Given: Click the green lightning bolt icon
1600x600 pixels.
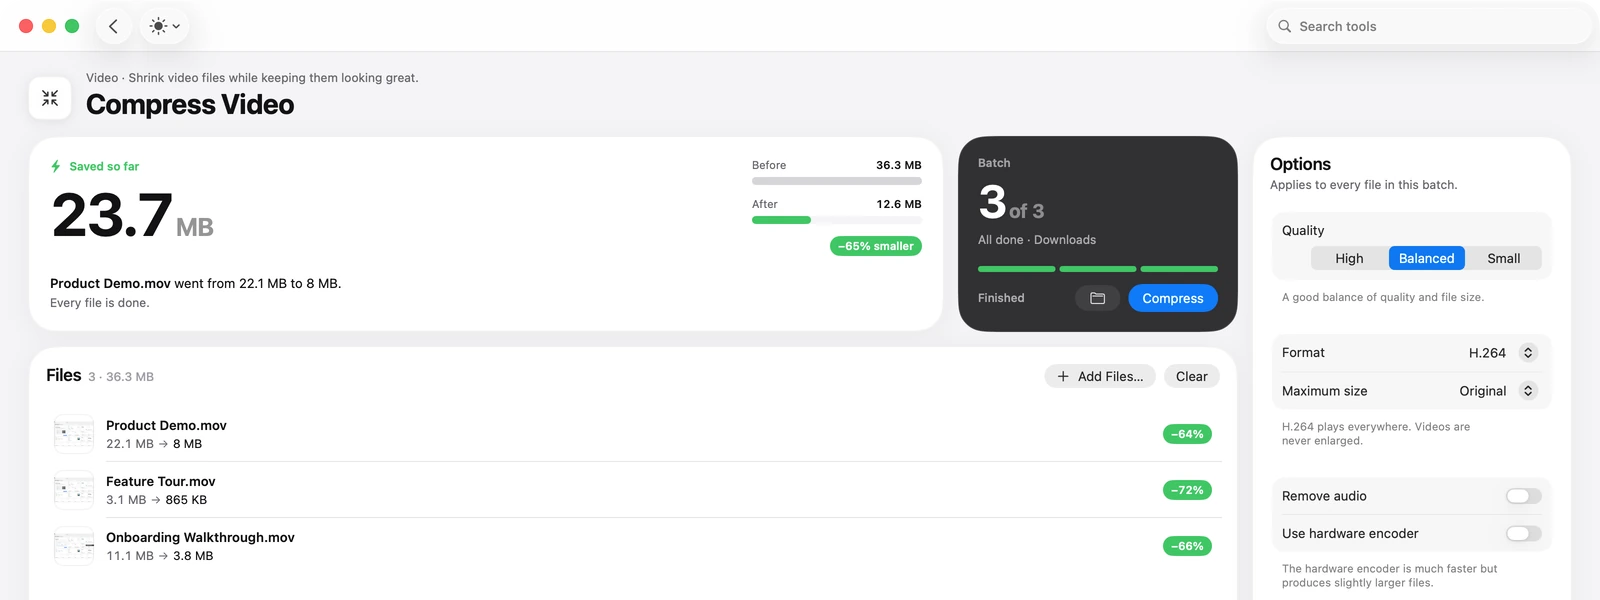Looking at the screenshot, I should (x=56, y=166).
